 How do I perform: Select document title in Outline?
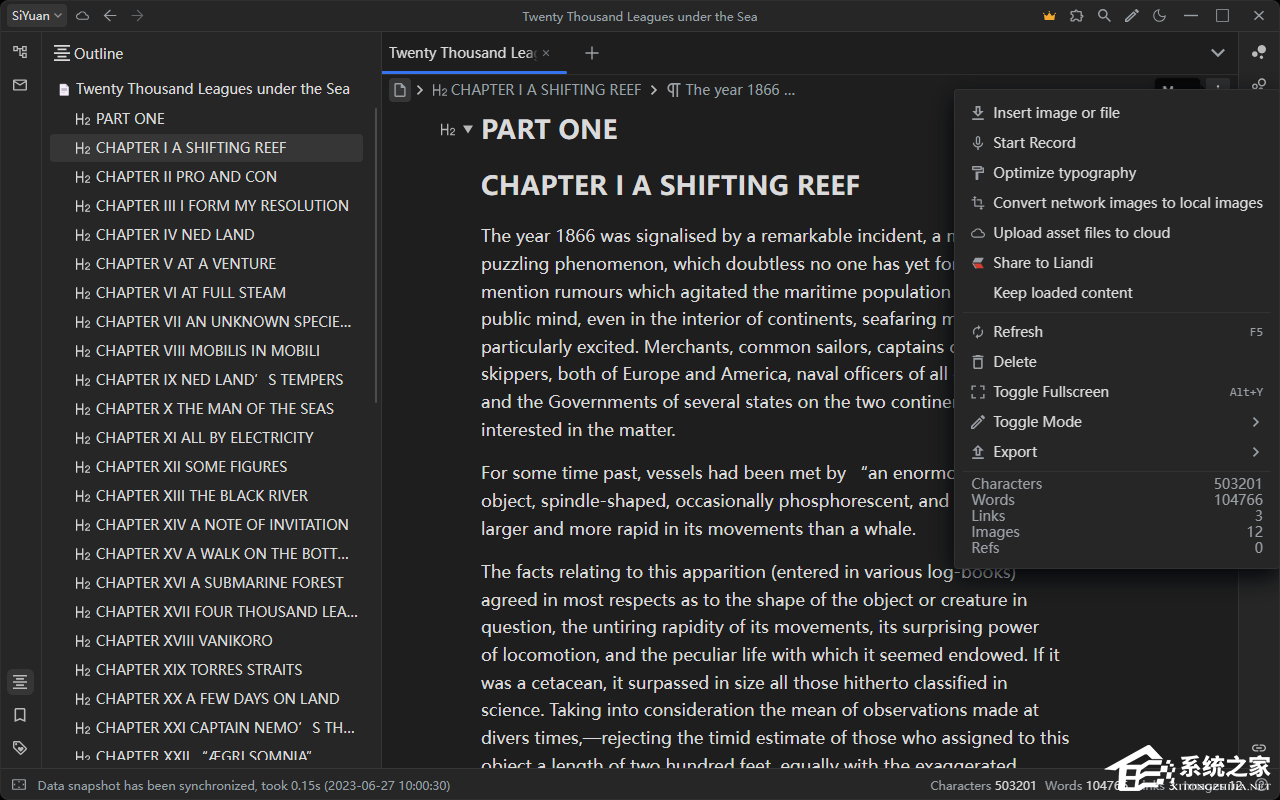point(206,89)
